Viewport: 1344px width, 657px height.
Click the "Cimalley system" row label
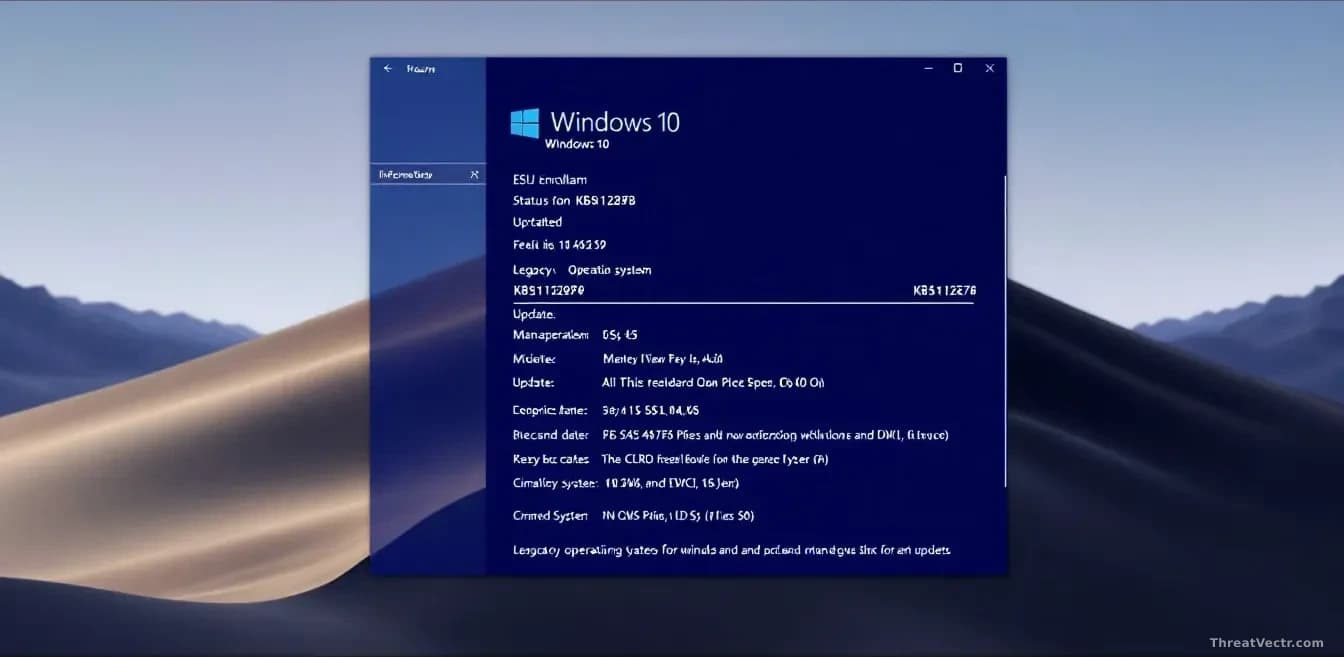[555, 483]
